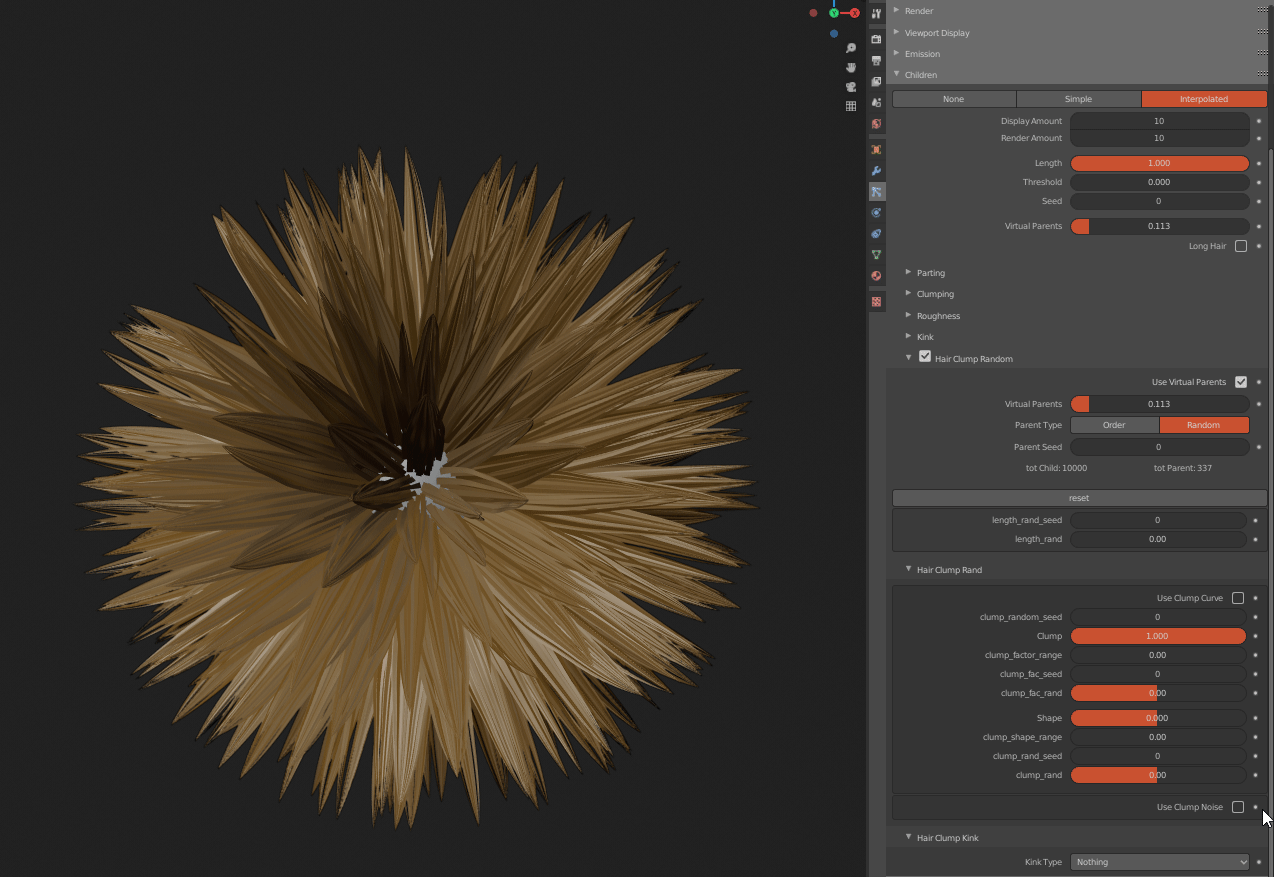
Task: Open the Render properties tab icon
Action: tap(876, 39)
